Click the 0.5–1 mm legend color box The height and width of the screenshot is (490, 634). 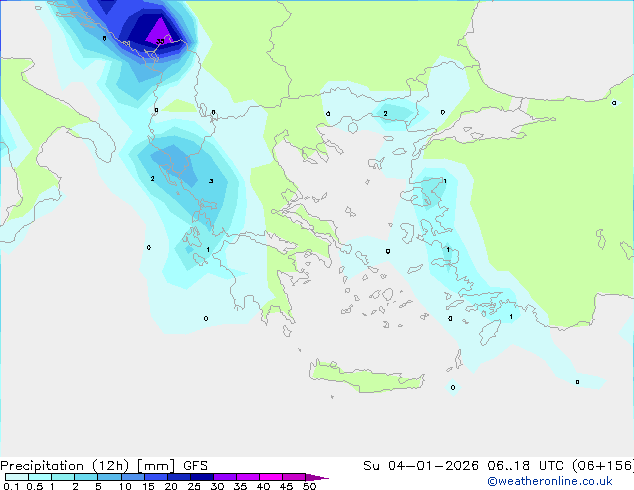coord(40,477)
